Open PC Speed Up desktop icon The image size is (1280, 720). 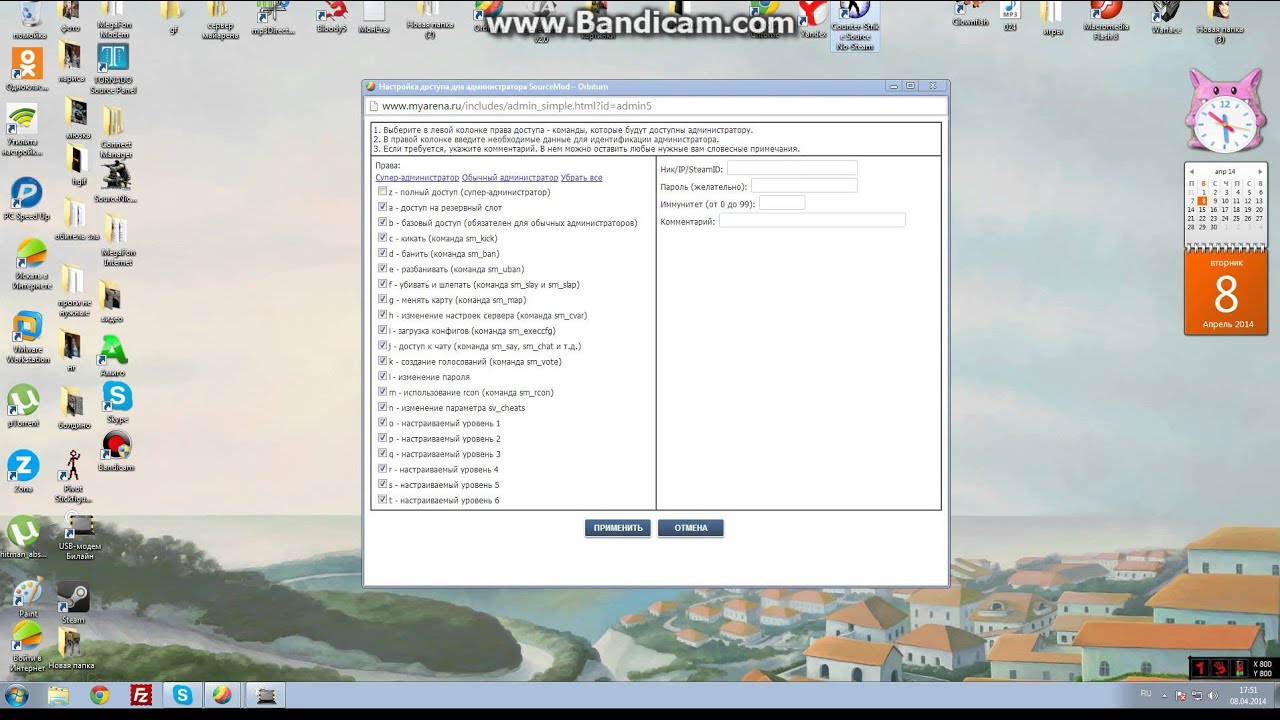coord(27,197)
